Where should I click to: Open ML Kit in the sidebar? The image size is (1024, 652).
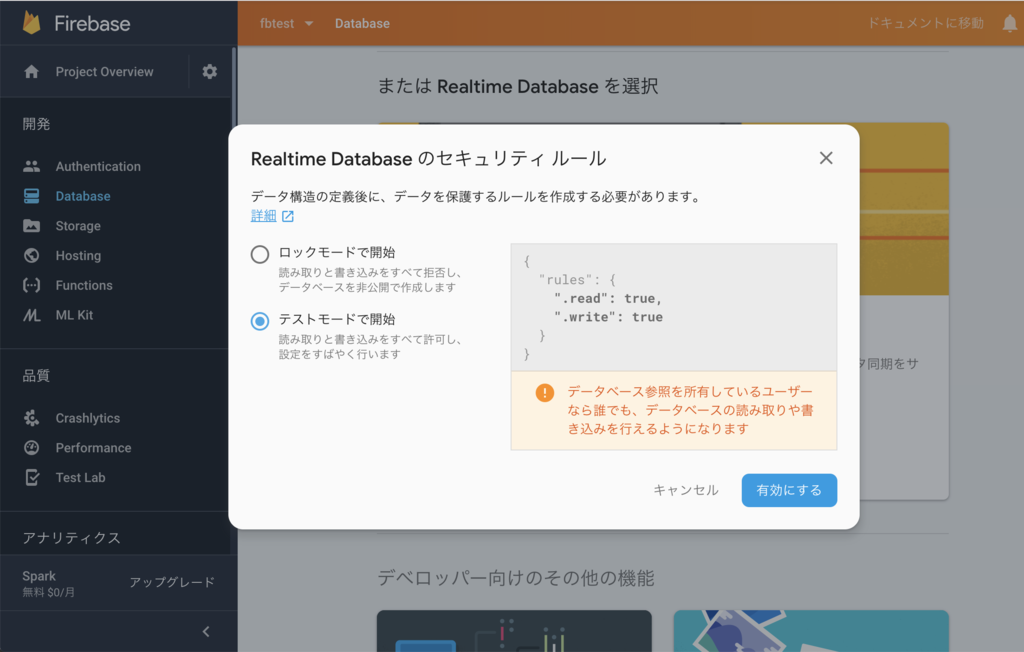tap(74, 315)
